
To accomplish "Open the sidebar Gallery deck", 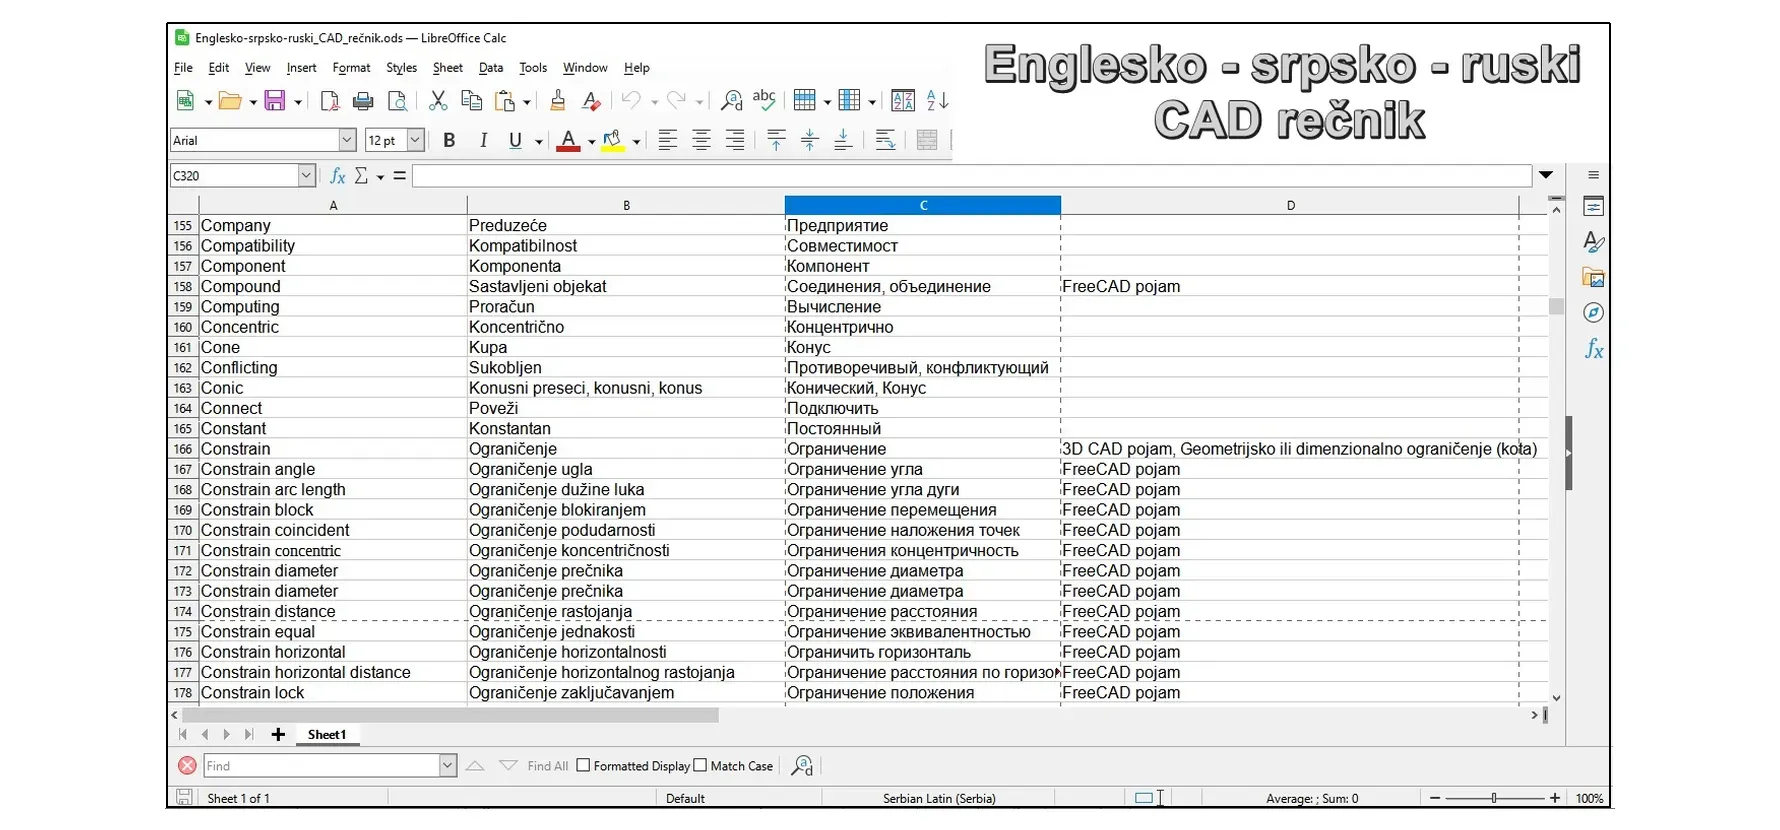I will tap(1593, 278).
